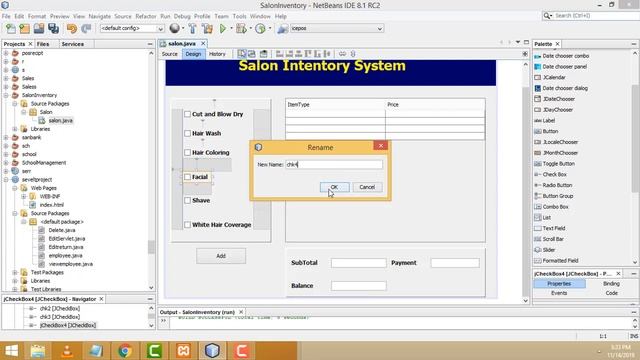Click the Open Project toolbar icon
Screen dimensions: 640x360
[39, 29]
